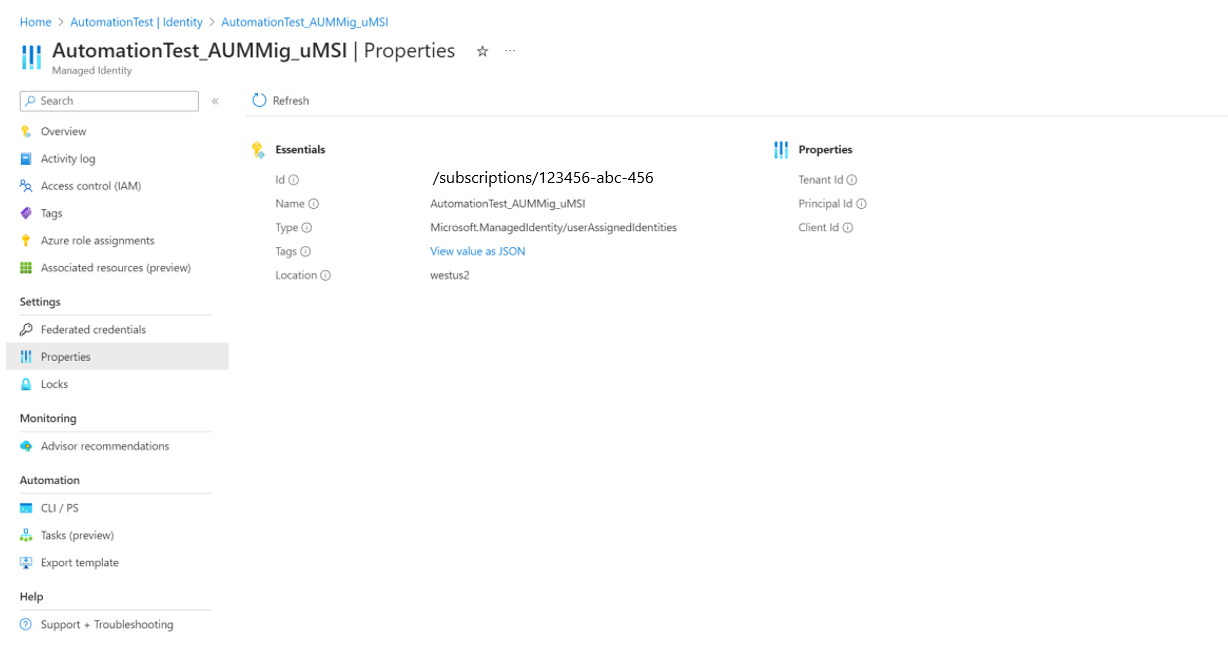Screen dimensions: 1228x651
Task: Click the Properties bars icon in sidebar
Action: [x=26, y=357]
